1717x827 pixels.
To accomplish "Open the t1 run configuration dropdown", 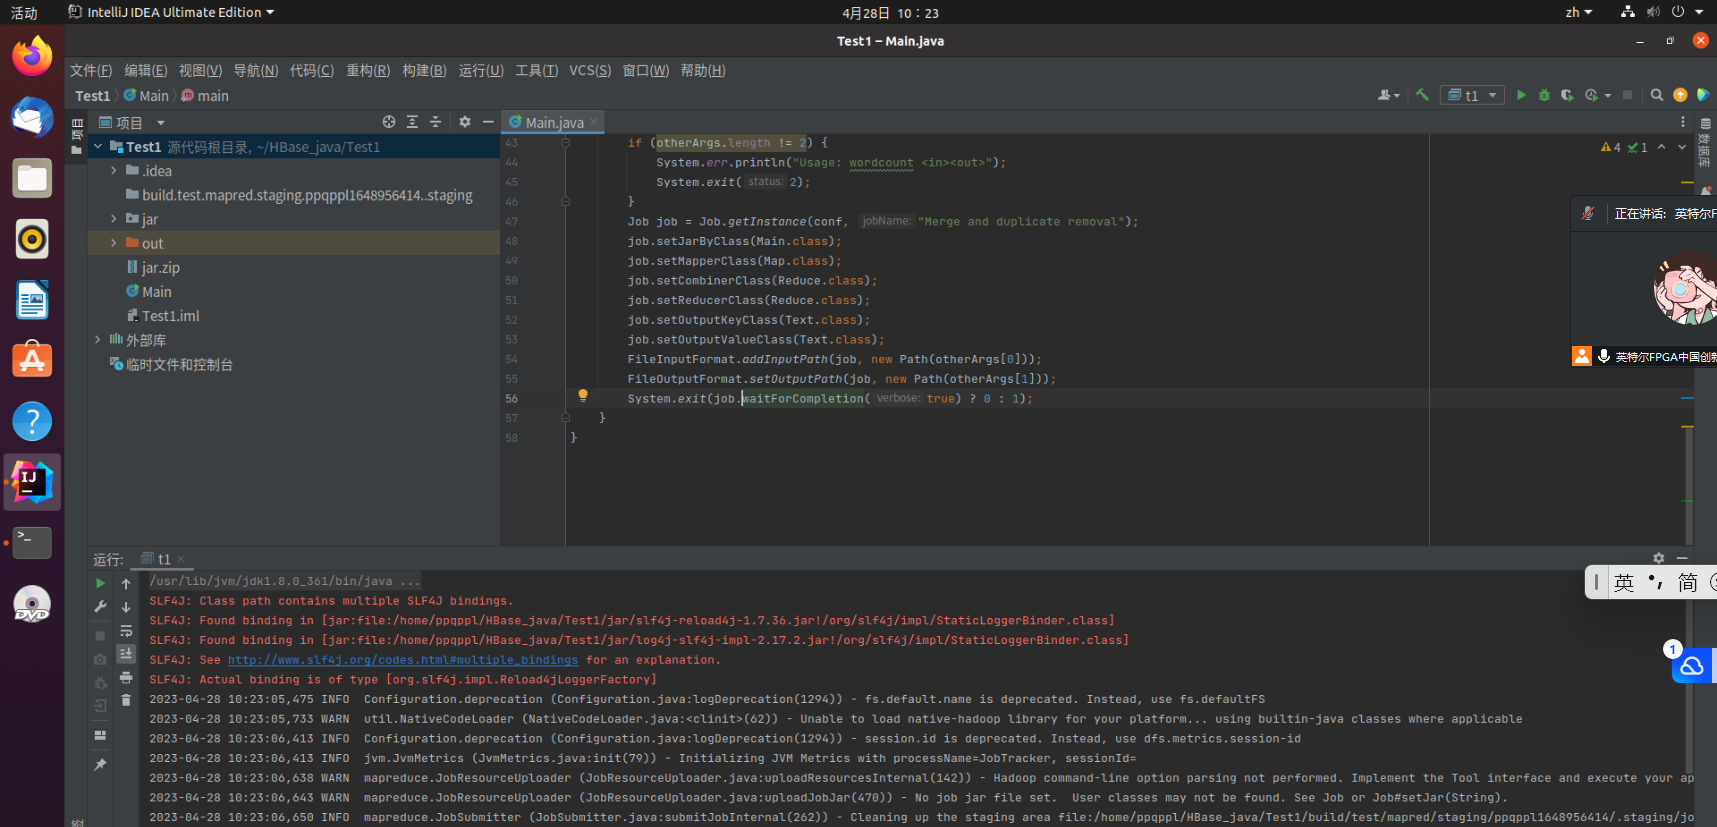I will pos(1473,95).
